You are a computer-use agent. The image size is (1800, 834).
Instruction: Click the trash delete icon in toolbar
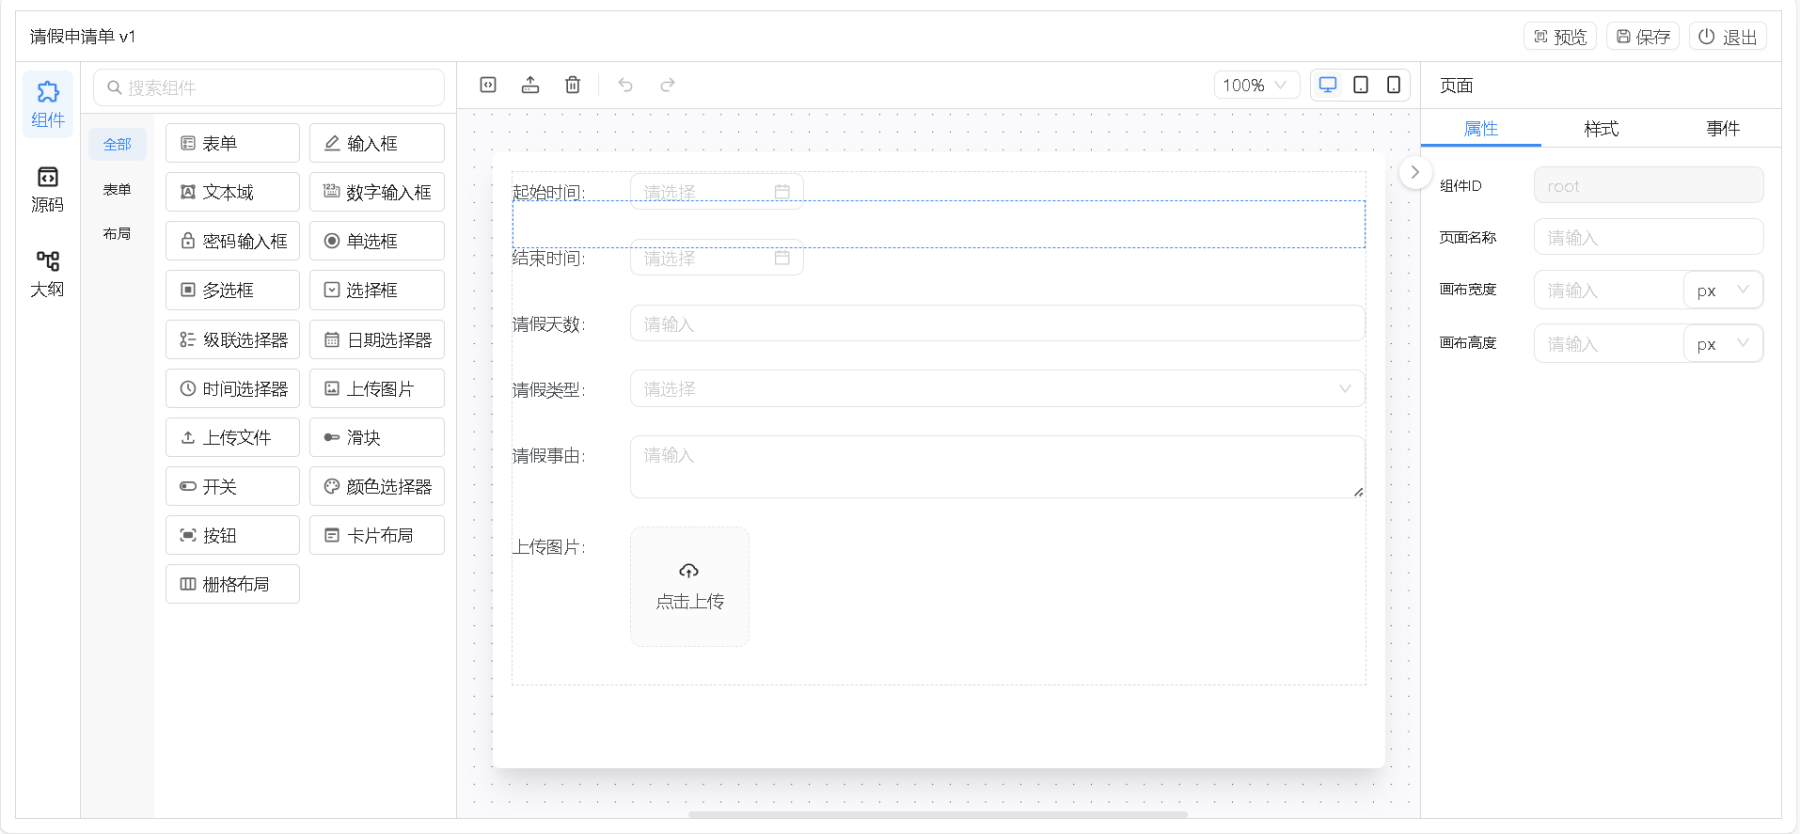(x=572, y=85)
